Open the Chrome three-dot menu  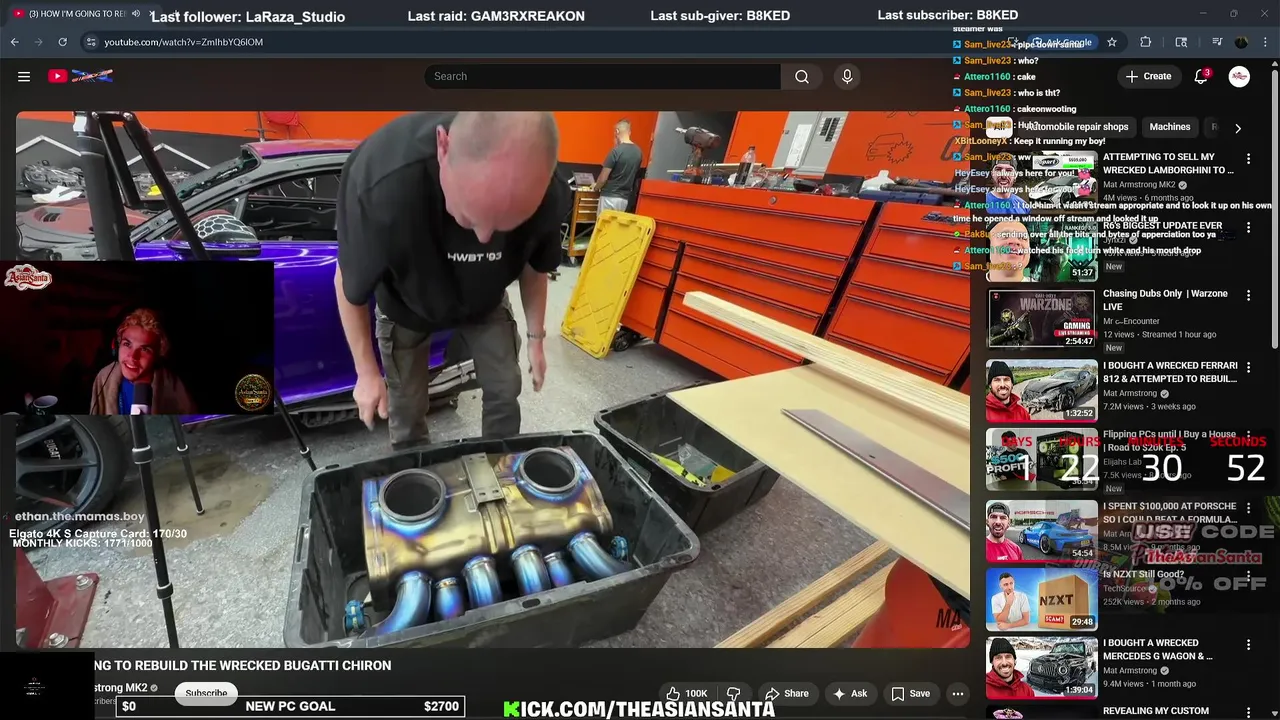(1265, 42)
